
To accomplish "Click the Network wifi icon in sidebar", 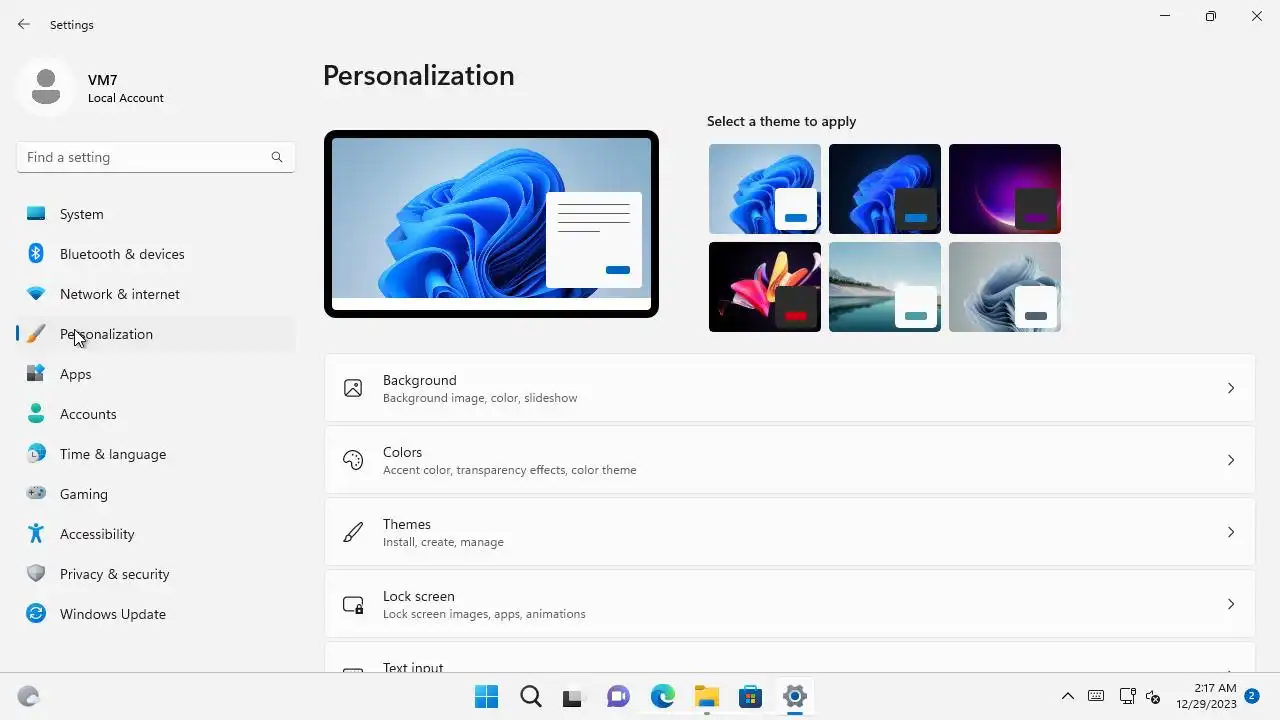I will click(36, 294).
